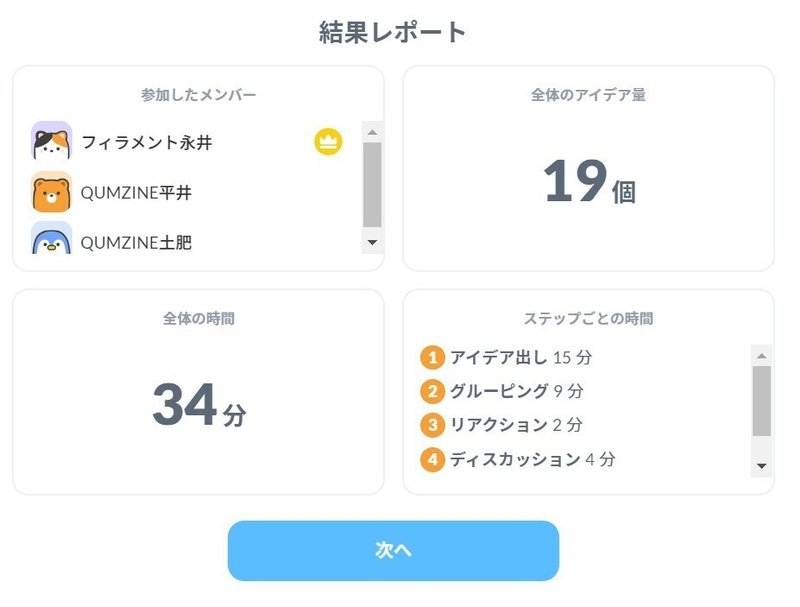Viewport: 800px width, 607px height.
Task: Click the step 2 orange number badge
Action: 433,391
